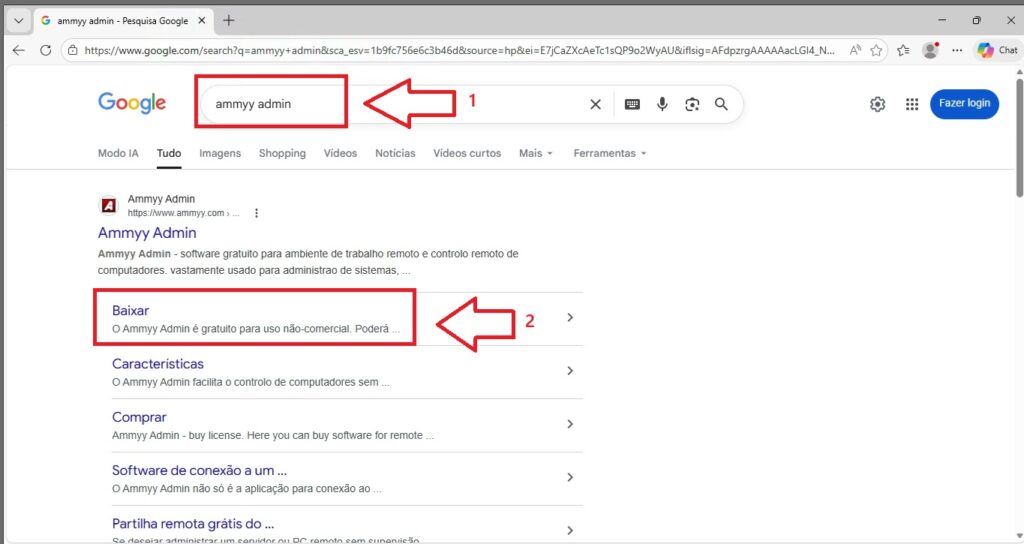Expand the Características sitelink chevron
This screenshot has width=1024, height=544.
[570, 371]
